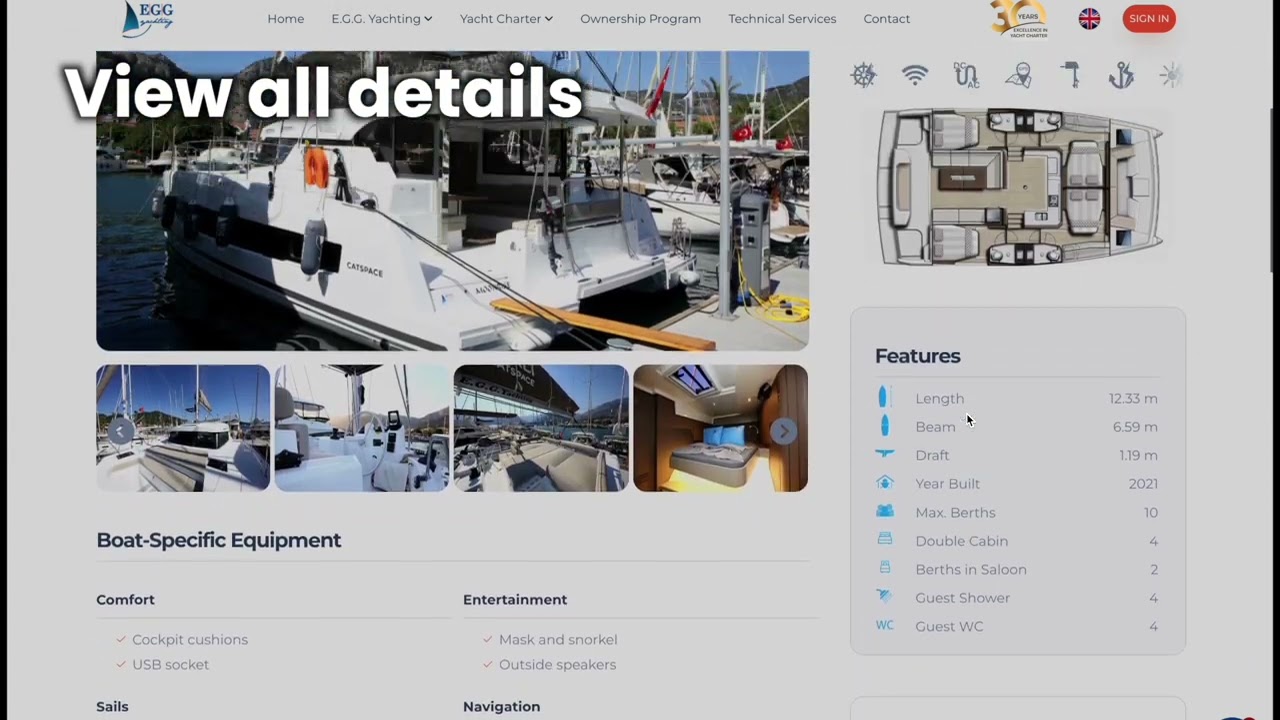1280x720 pixels.
Task: Go to the Contact page
Action: click(887, 19)
